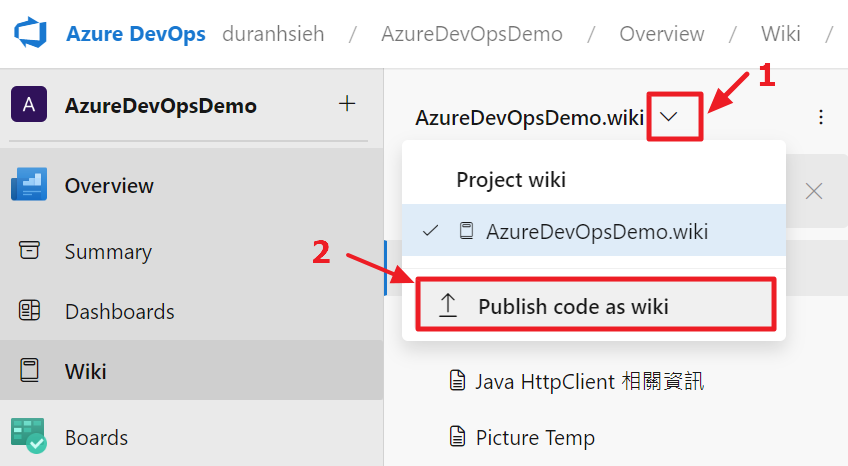848x466 pixels.
Task: Go to AzureDevOpsDemo breadcrumb link
Action: 472,34
